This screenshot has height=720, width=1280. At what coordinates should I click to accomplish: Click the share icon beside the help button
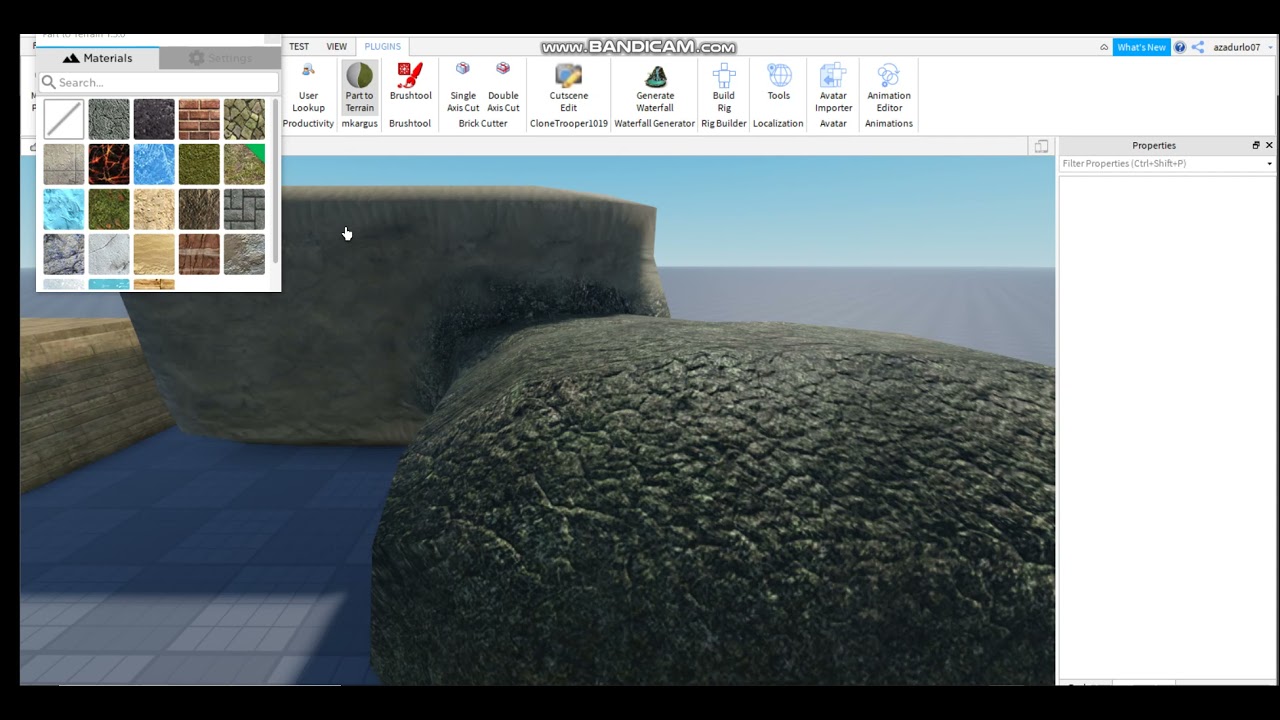coord(1198,47)
